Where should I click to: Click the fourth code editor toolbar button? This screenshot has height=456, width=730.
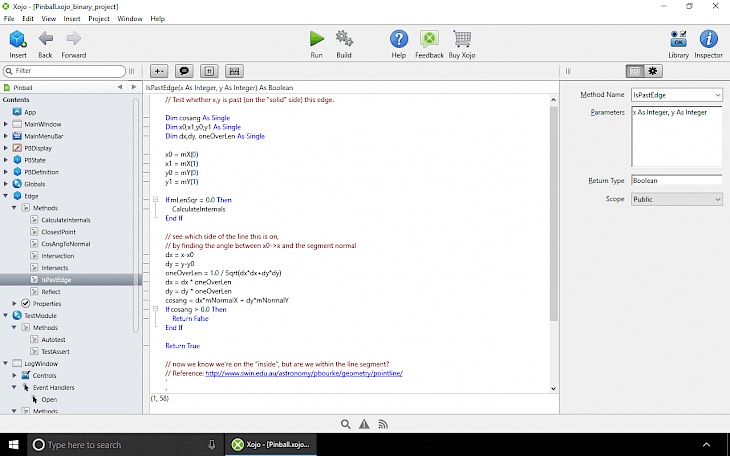(x=235, y=71)
